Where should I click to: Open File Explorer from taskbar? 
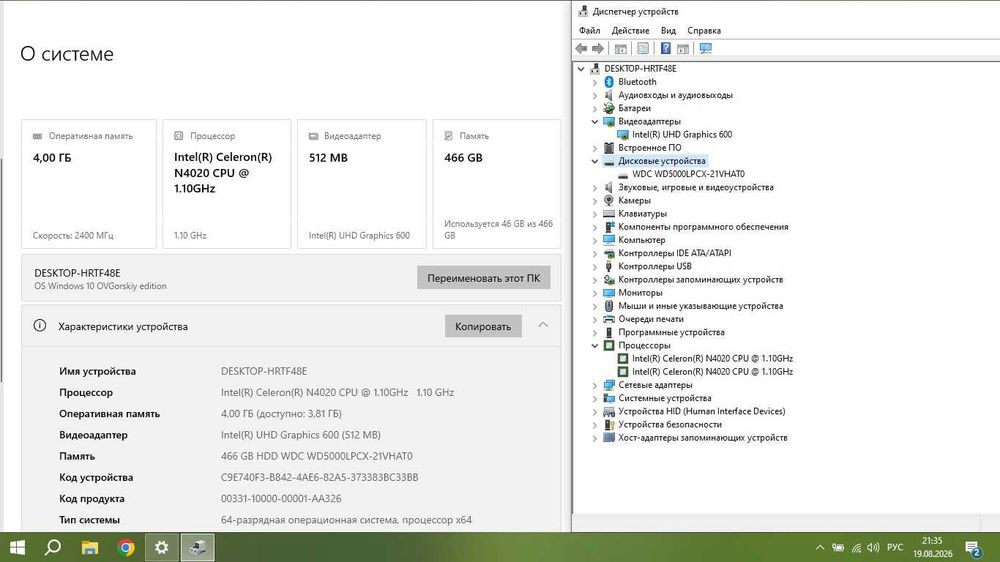[90, 547]
